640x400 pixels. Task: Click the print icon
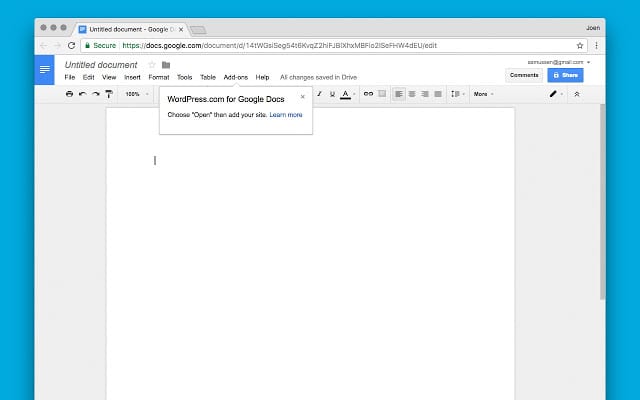tap(69, 94)
